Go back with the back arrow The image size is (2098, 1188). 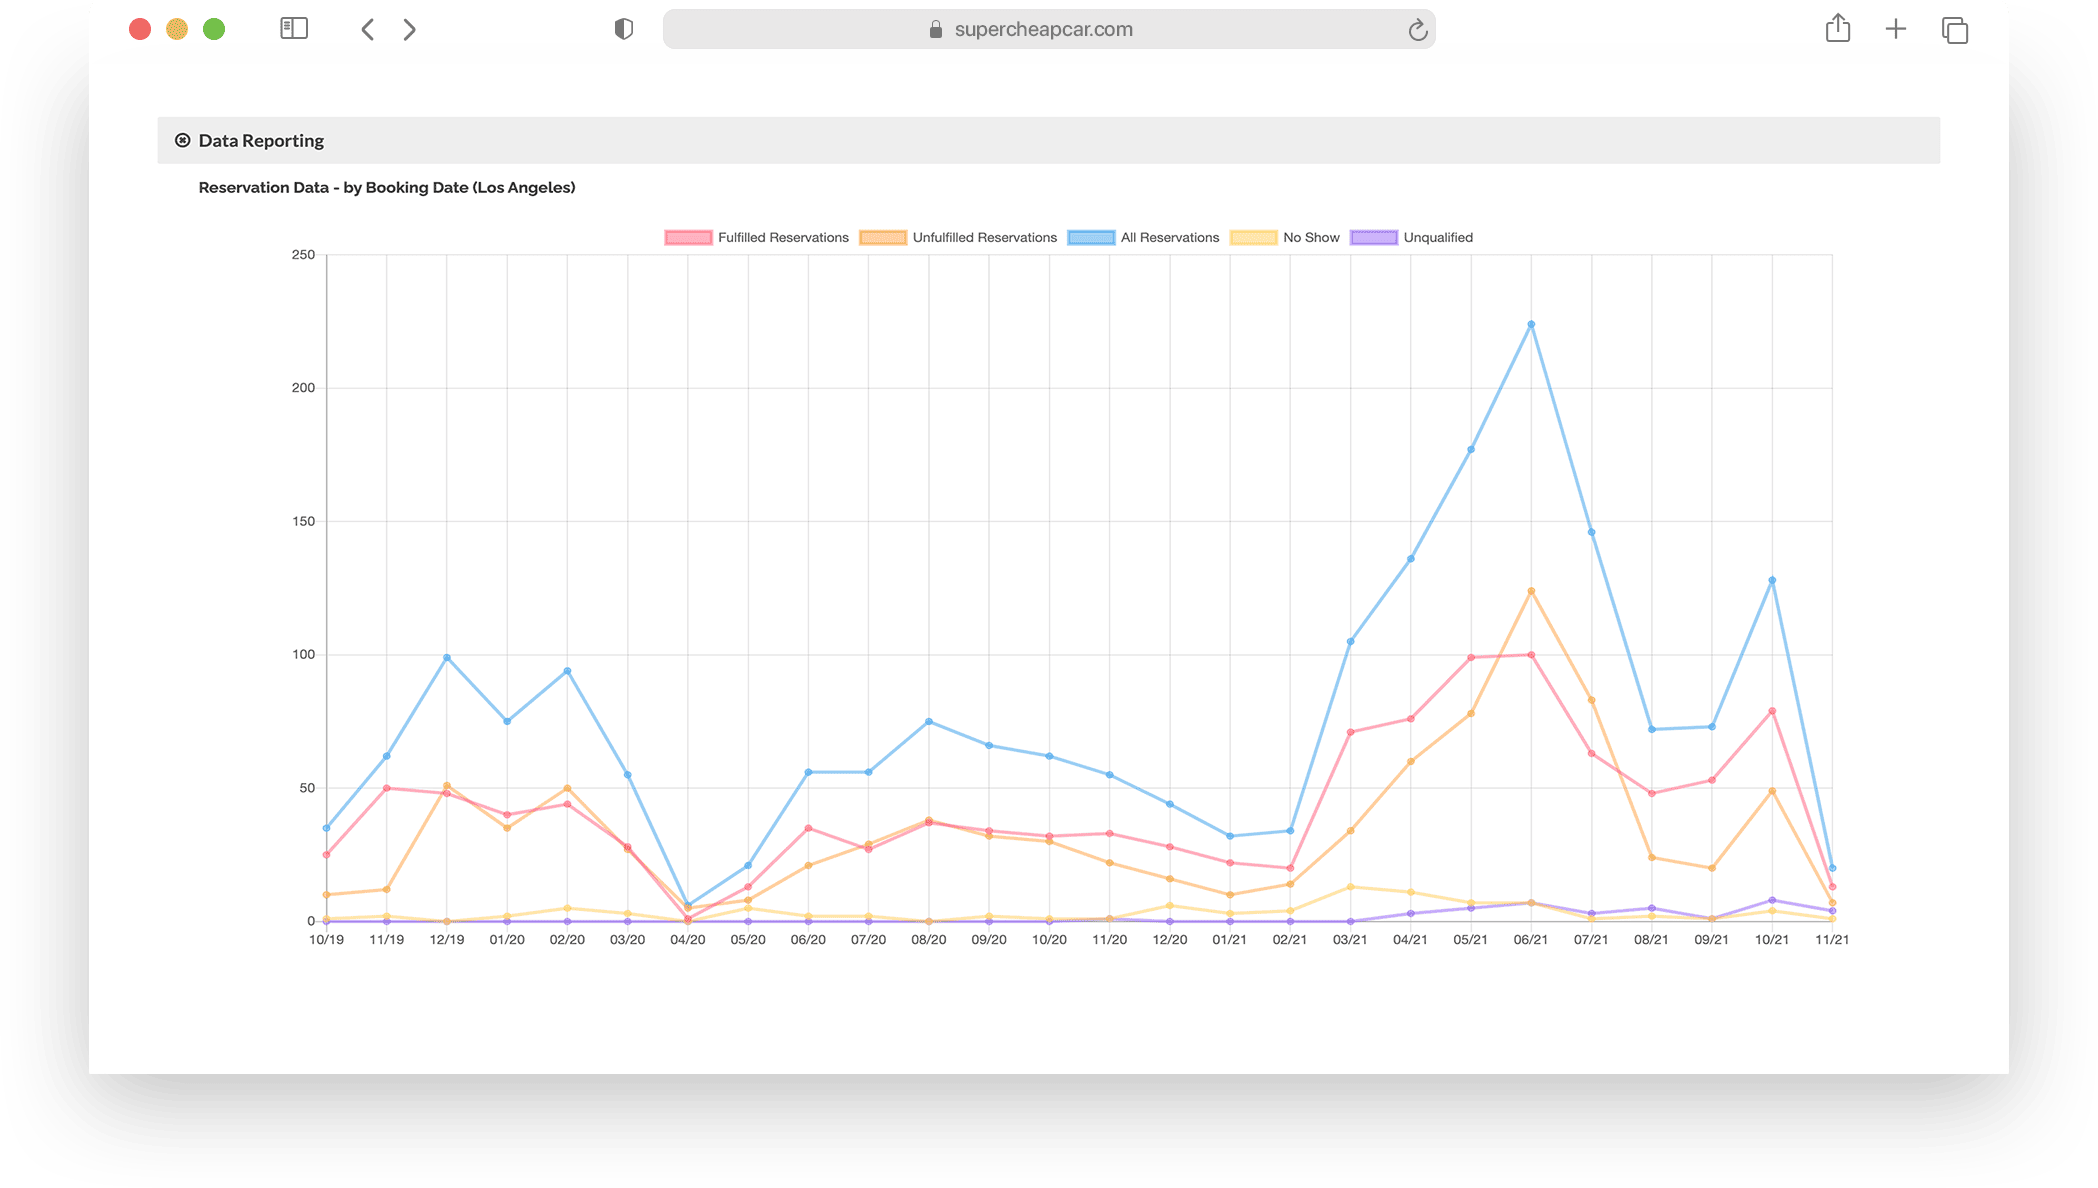point(367,30)
